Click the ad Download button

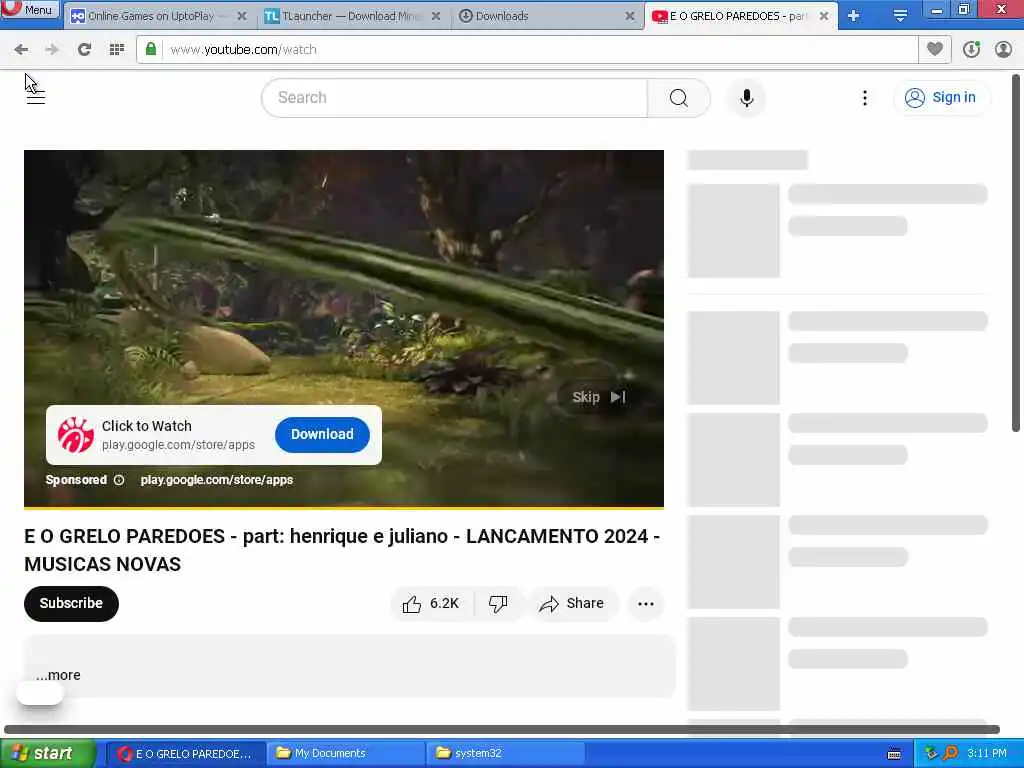322,434
